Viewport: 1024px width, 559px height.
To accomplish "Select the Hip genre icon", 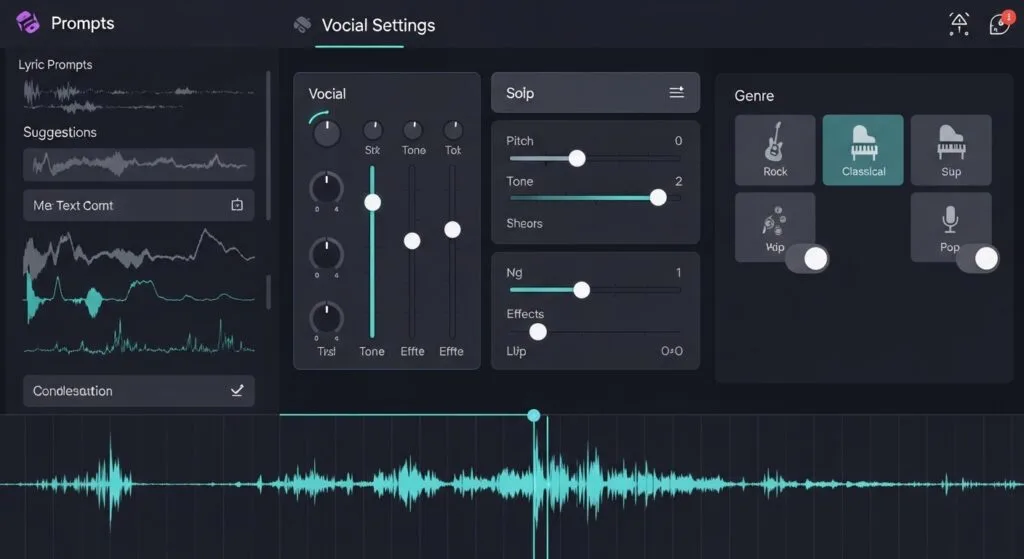I will (x=775, y=227).
